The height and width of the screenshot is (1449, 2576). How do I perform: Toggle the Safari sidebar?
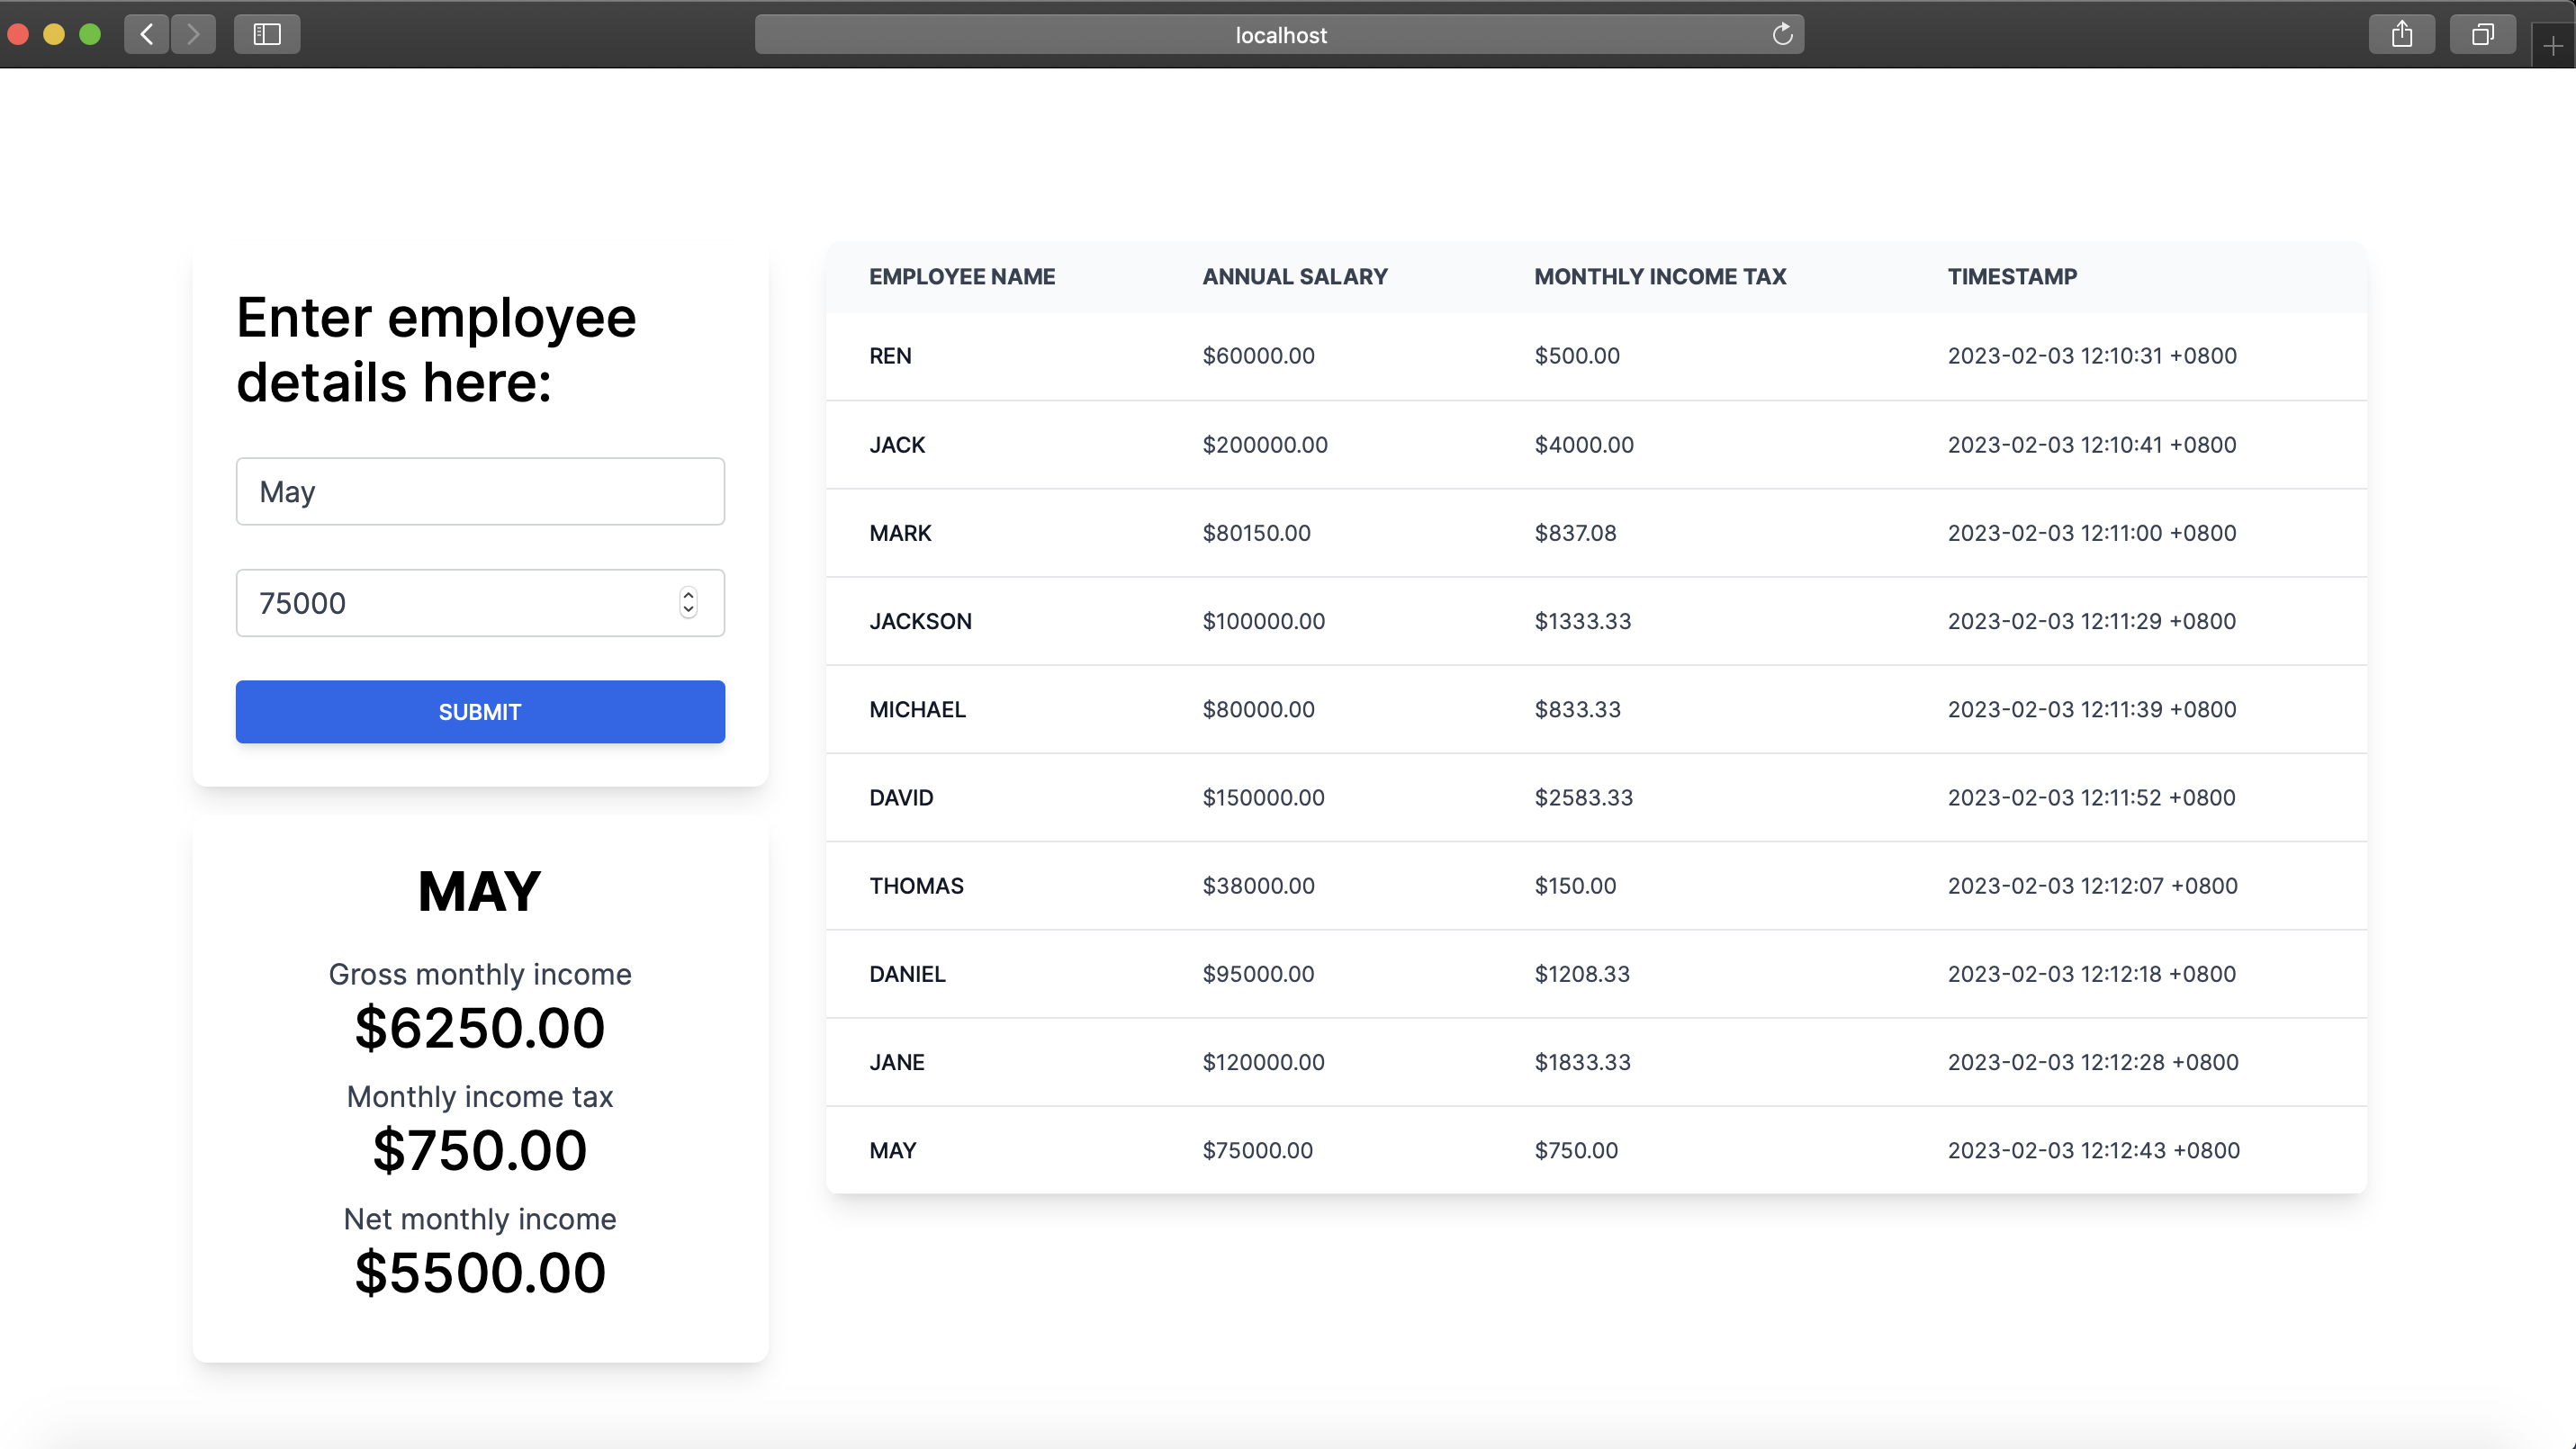266,34
